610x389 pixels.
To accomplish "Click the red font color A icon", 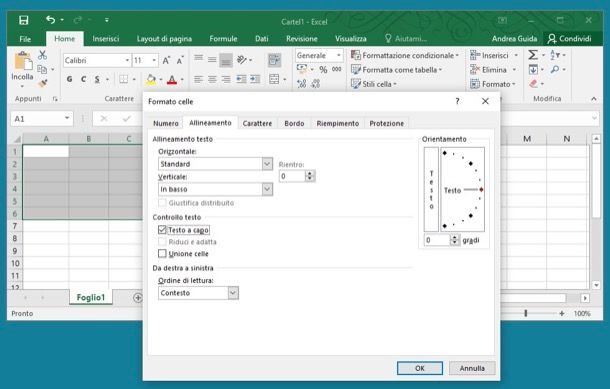I will click(x=172, y=80).
